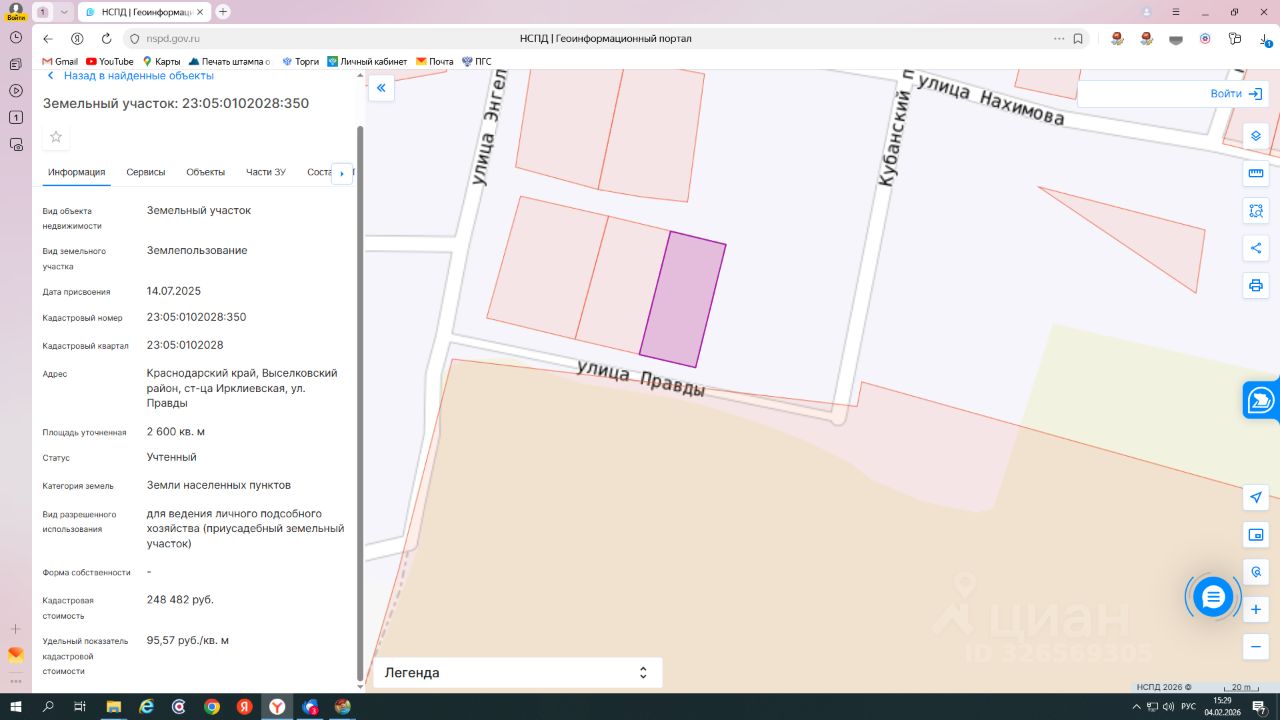Zoom in on the map

click(1256, 609)
